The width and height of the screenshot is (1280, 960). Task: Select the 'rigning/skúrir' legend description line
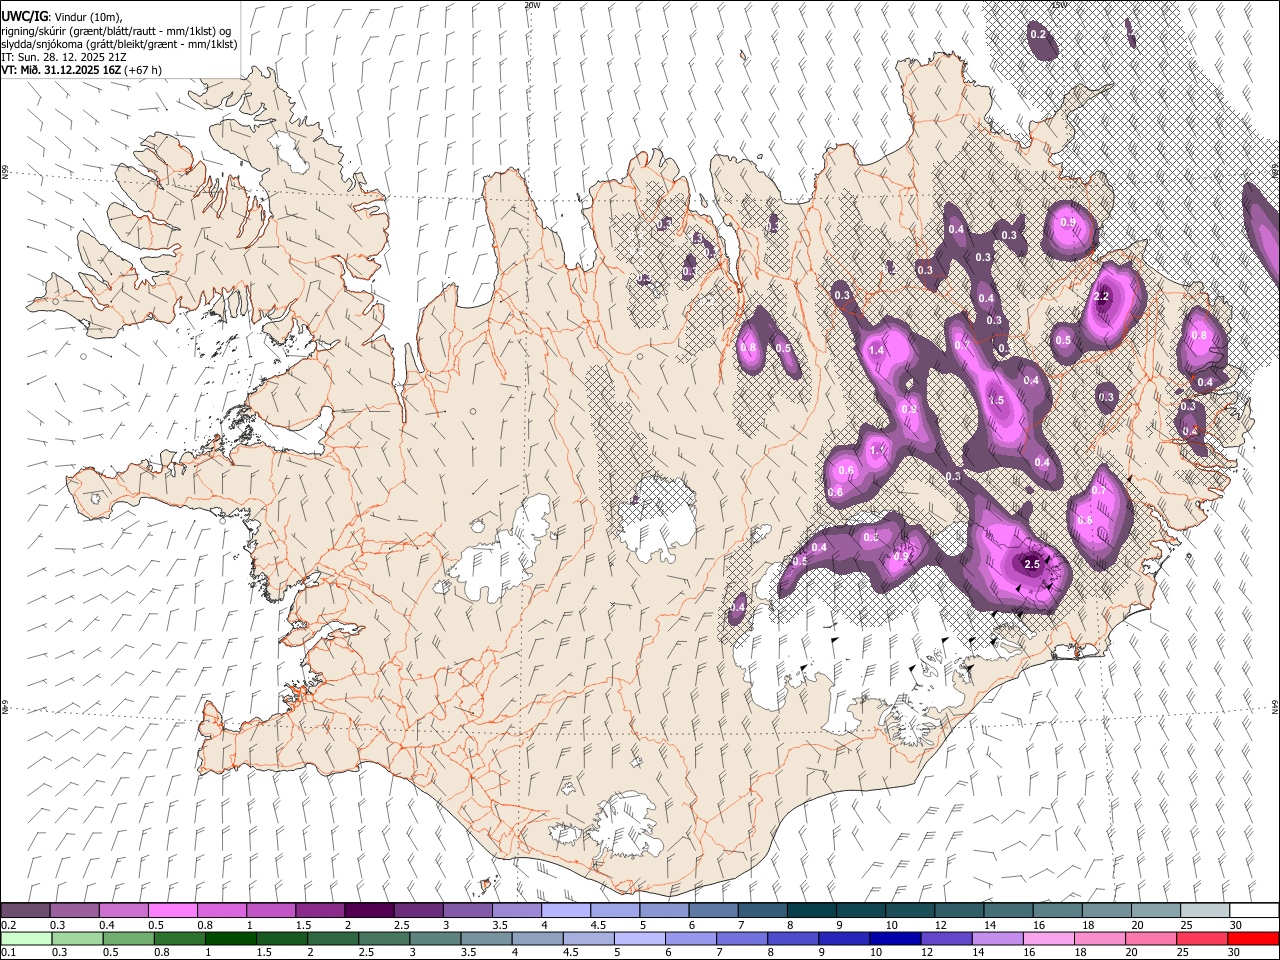[116, 31]
